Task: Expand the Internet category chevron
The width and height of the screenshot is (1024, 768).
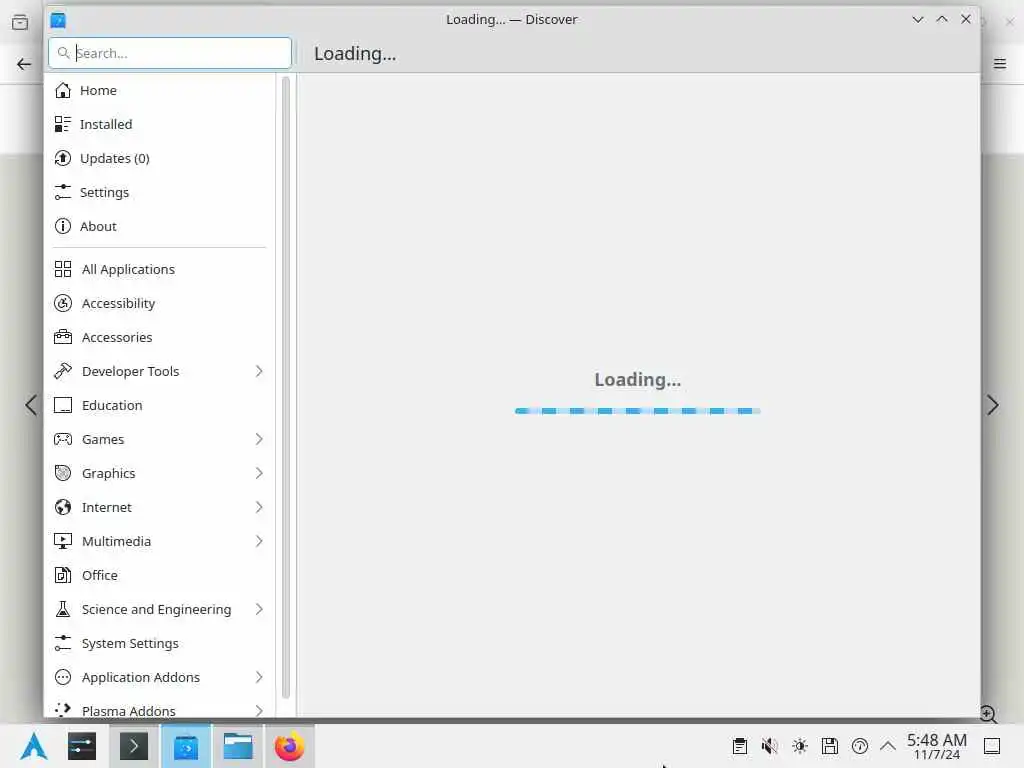Action: (x=259, y=507)
